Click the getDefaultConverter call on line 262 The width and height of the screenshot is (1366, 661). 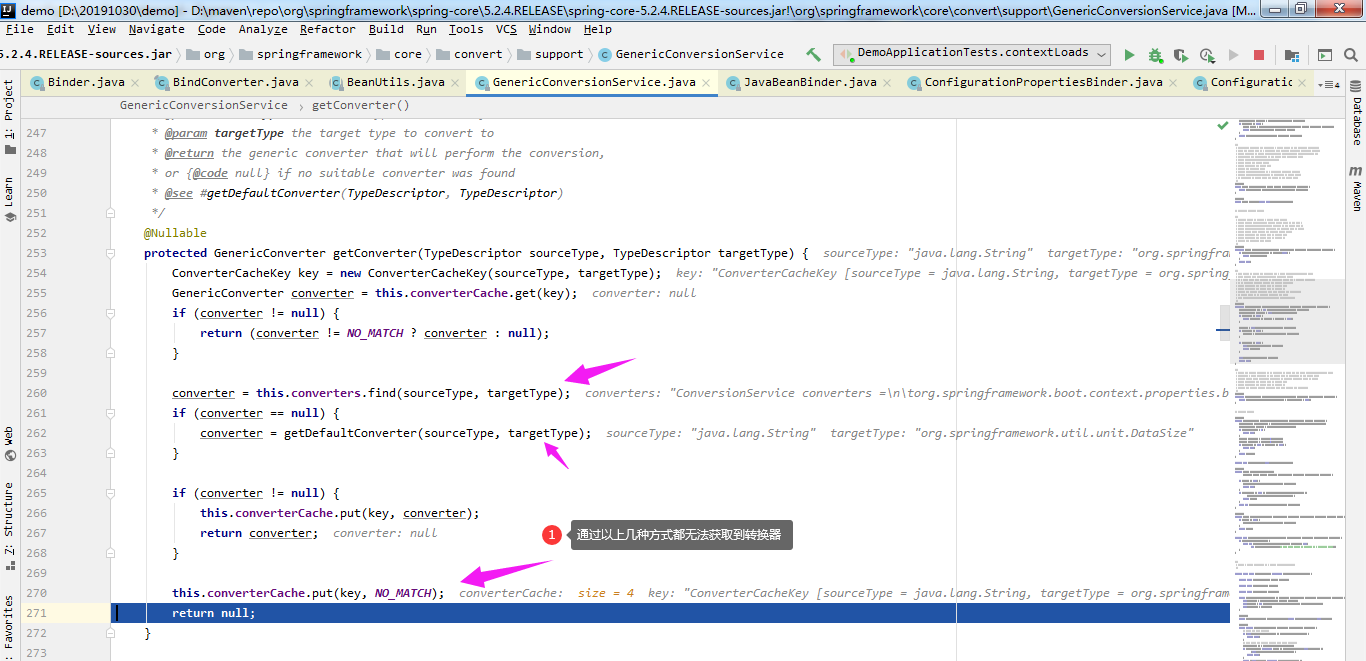pyautogui.click(x=350, y=433)
